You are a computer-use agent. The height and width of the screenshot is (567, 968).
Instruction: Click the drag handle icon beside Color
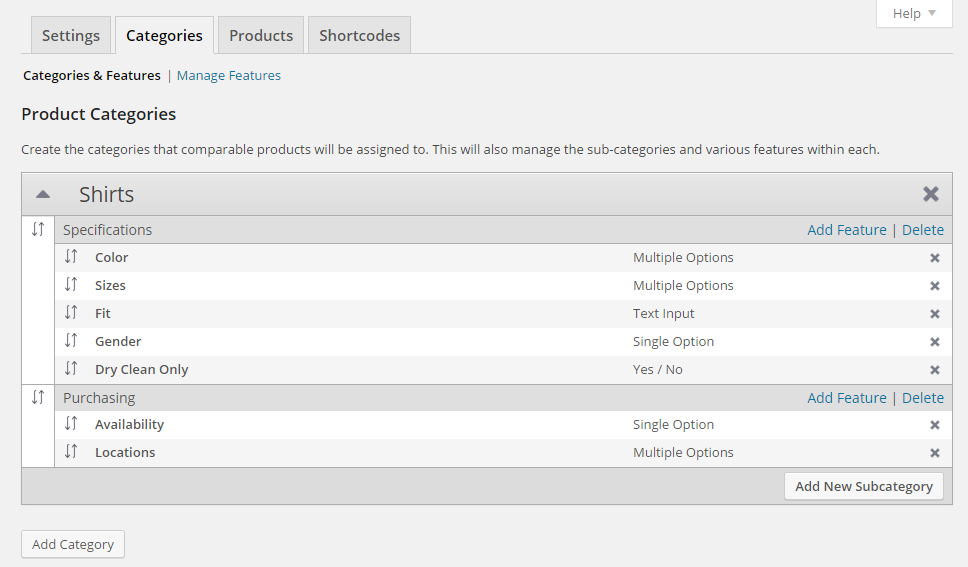tap(71, 257)
